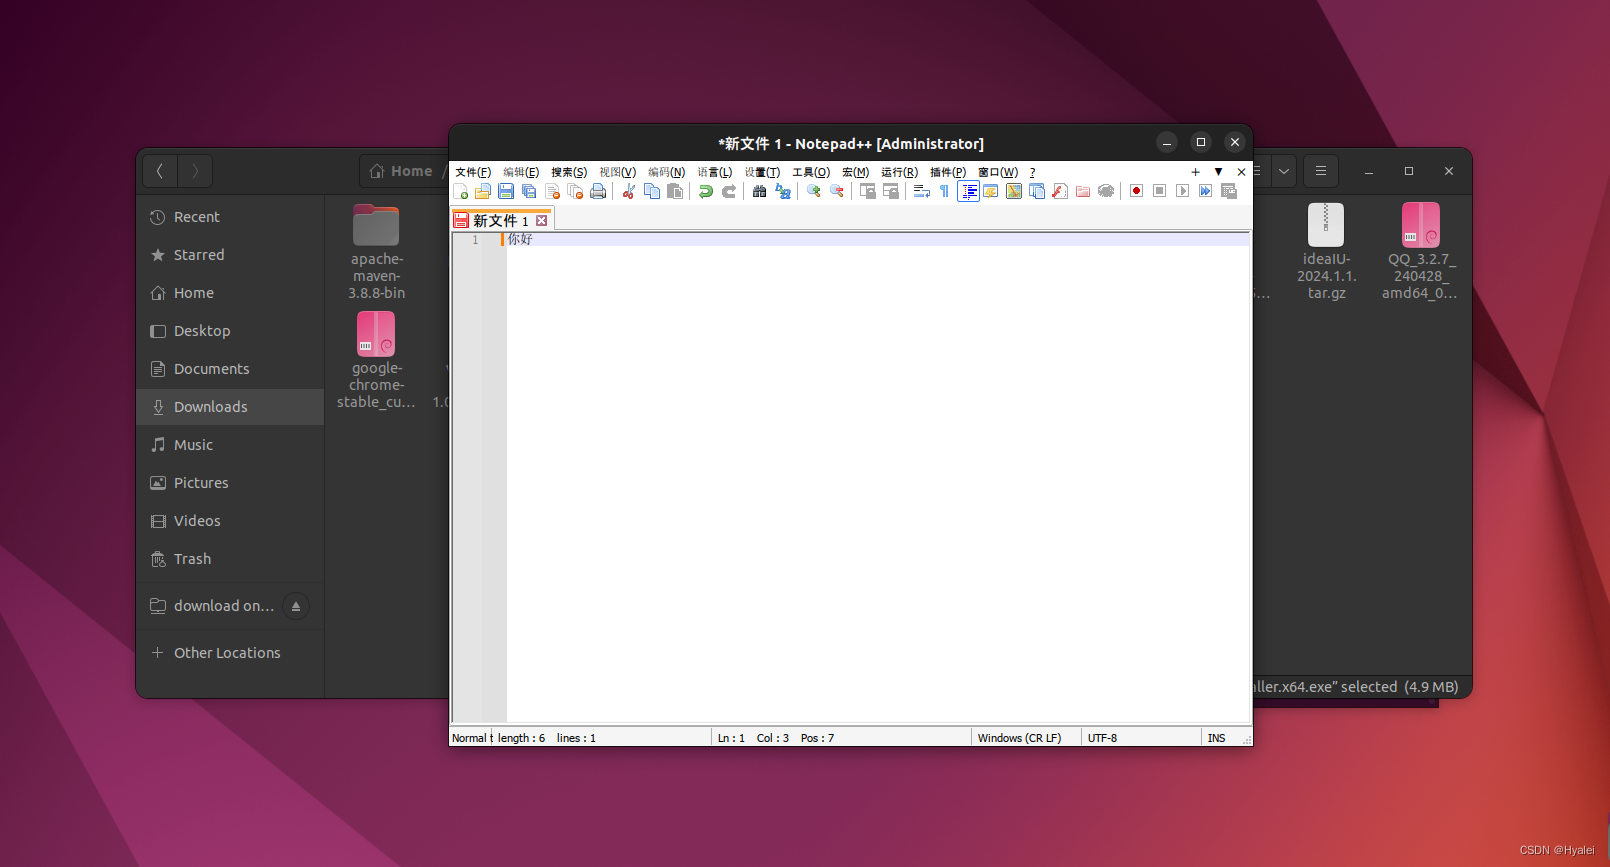Toggle the Monitoring eye icon
This screenshot has width=1610, height=867.
pos(1106,191)
